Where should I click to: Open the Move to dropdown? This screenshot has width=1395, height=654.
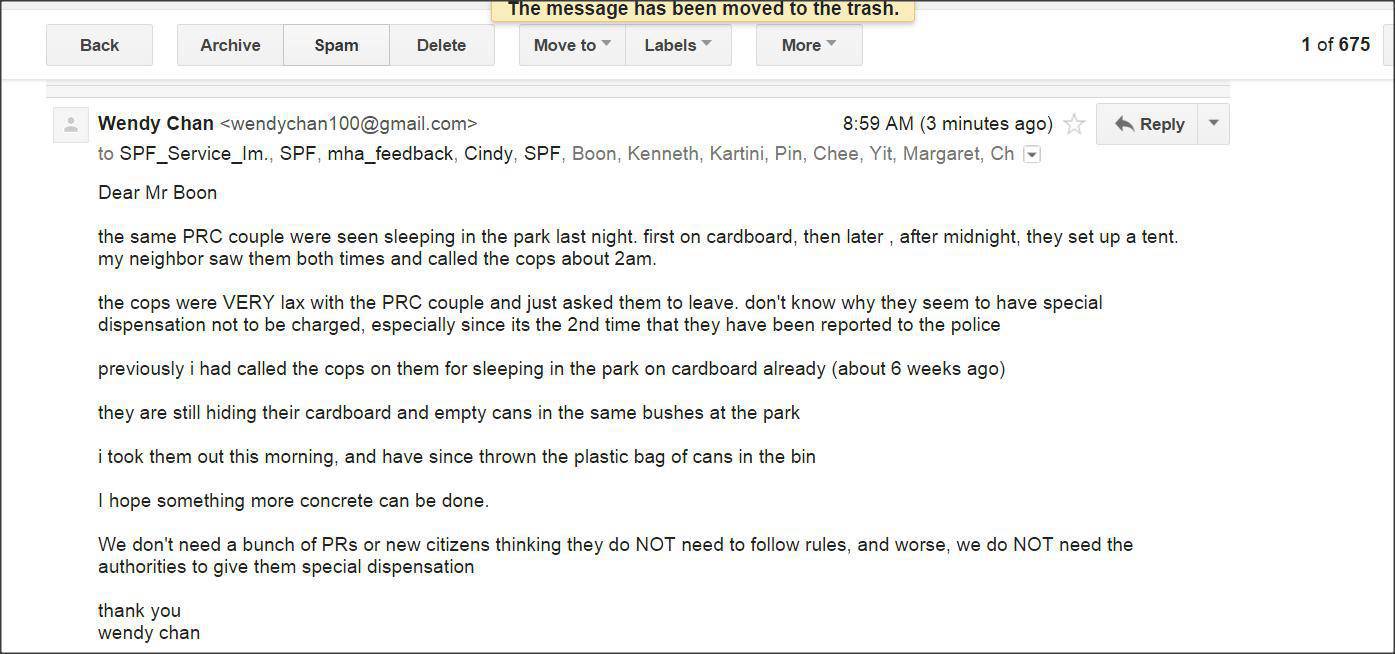click(572, 45)
